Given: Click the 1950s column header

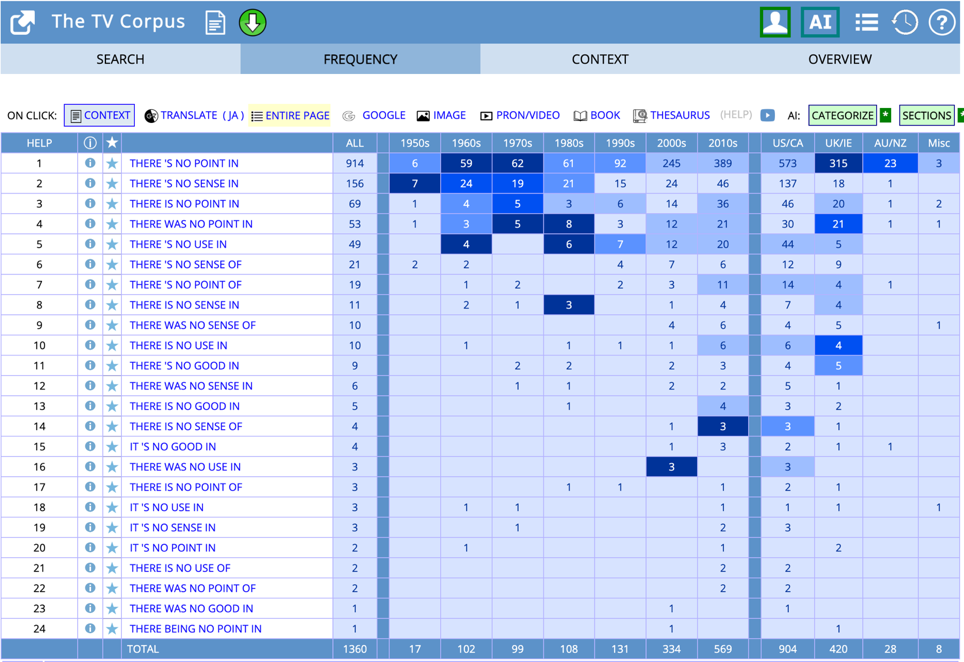Looking at the screenshot, I should 415,143.
